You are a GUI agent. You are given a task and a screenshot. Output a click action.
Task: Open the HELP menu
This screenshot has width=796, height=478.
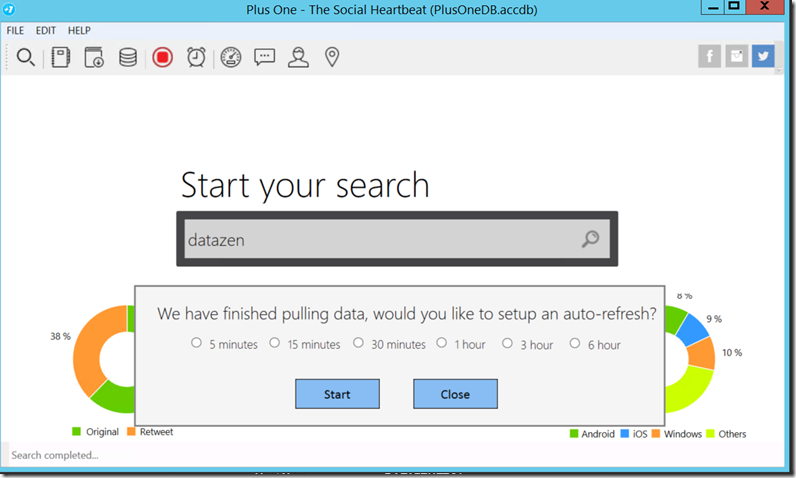tap(79, 31)
